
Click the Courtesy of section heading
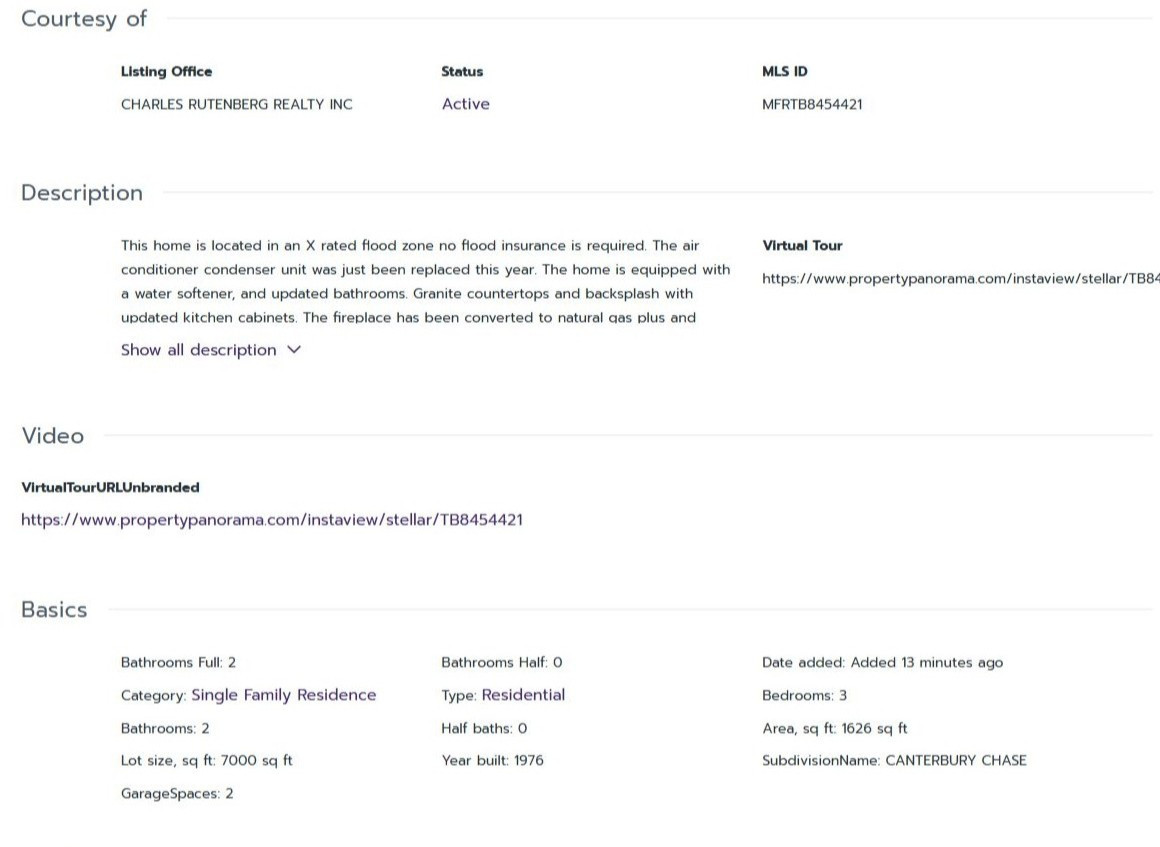pos(84,19)
